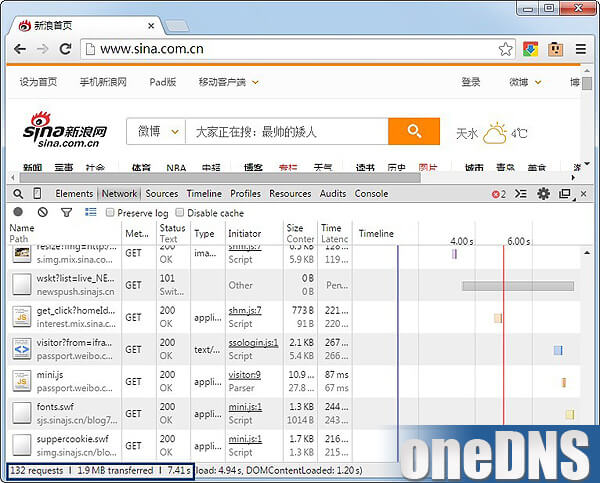The image size is (600, 483).
Task: Select the mini.js request row
Action: pyautogui.click(x=294, y=382)
